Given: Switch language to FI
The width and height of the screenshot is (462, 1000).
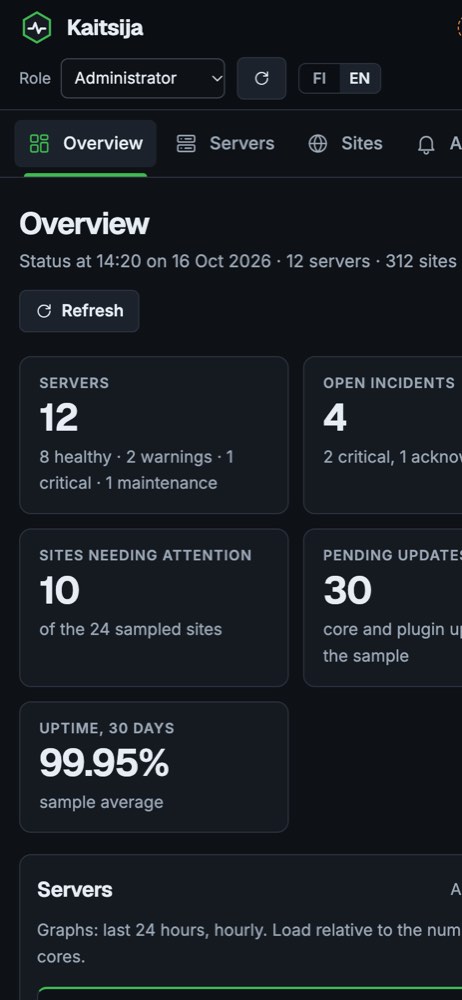Looking at the screenshot, I should pyautogui.click(x=319, y=78).
